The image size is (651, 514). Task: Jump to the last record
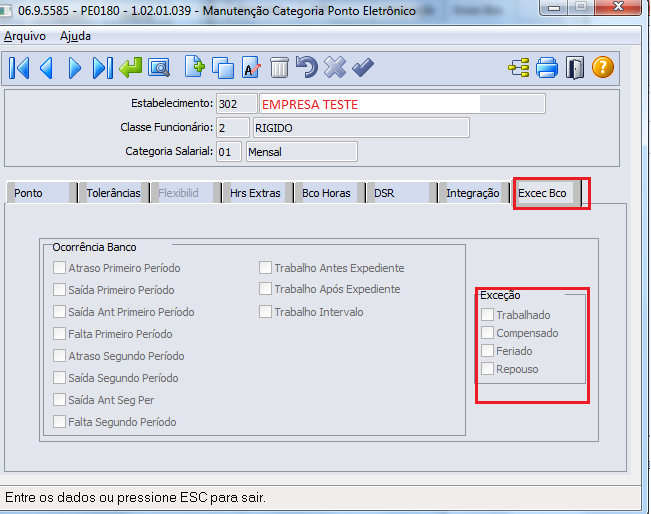(103, 68)
